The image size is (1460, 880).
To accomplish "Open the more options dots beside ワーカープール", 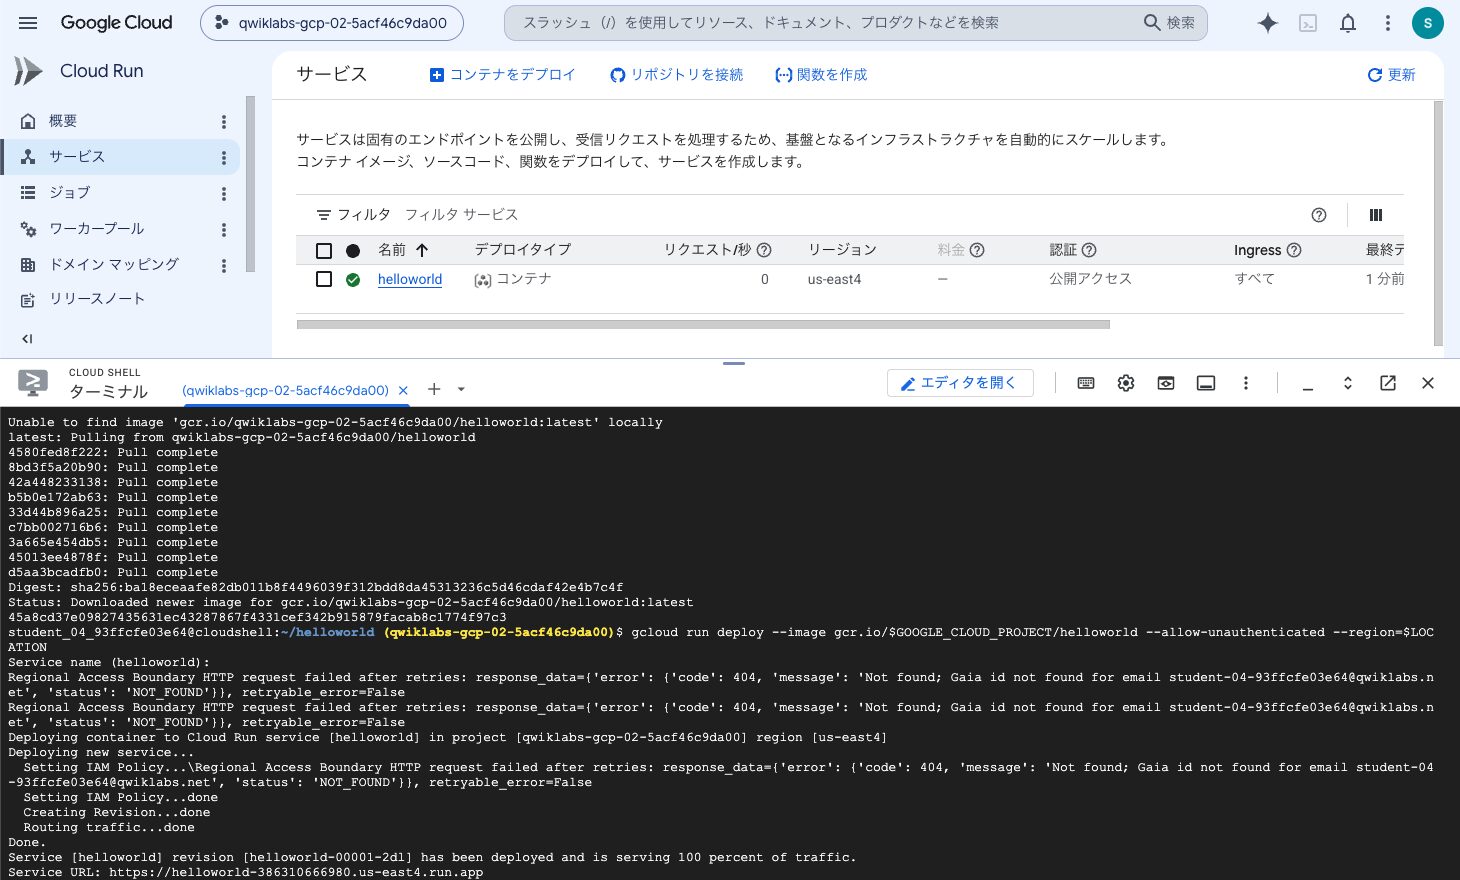I will 224,230.
